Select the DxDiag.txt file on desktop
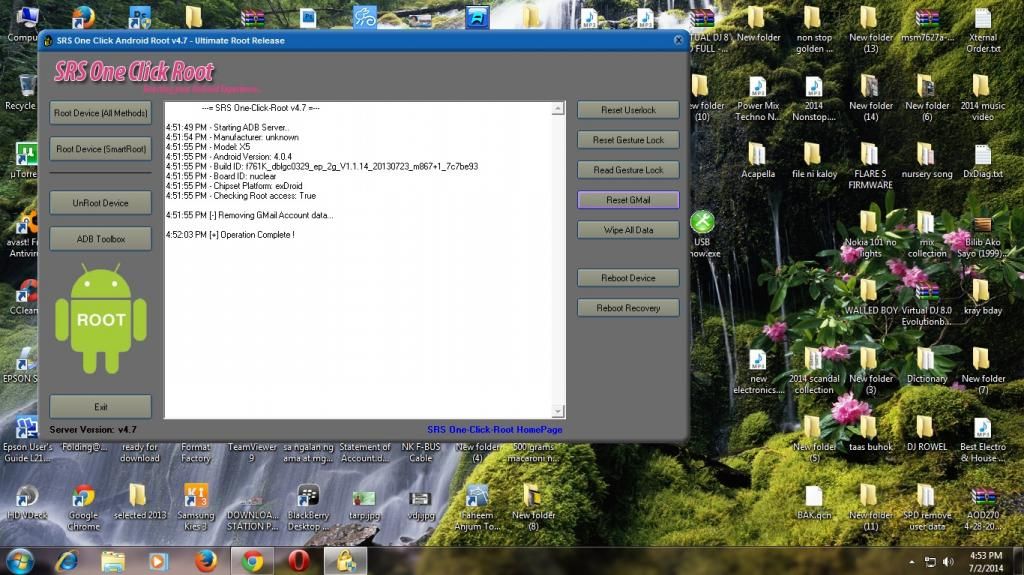 click(x=982, y=156)
